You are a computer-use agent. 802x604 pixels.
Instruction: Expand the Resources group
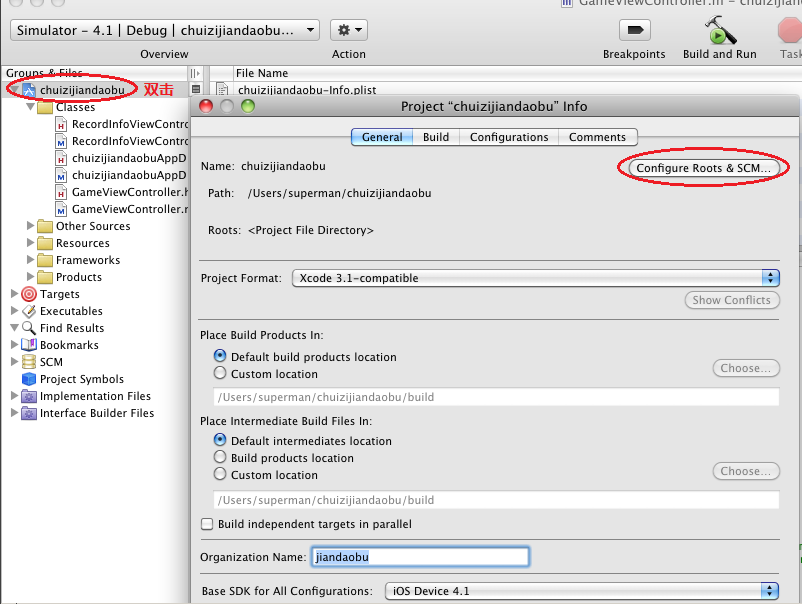tap(30, 242)
